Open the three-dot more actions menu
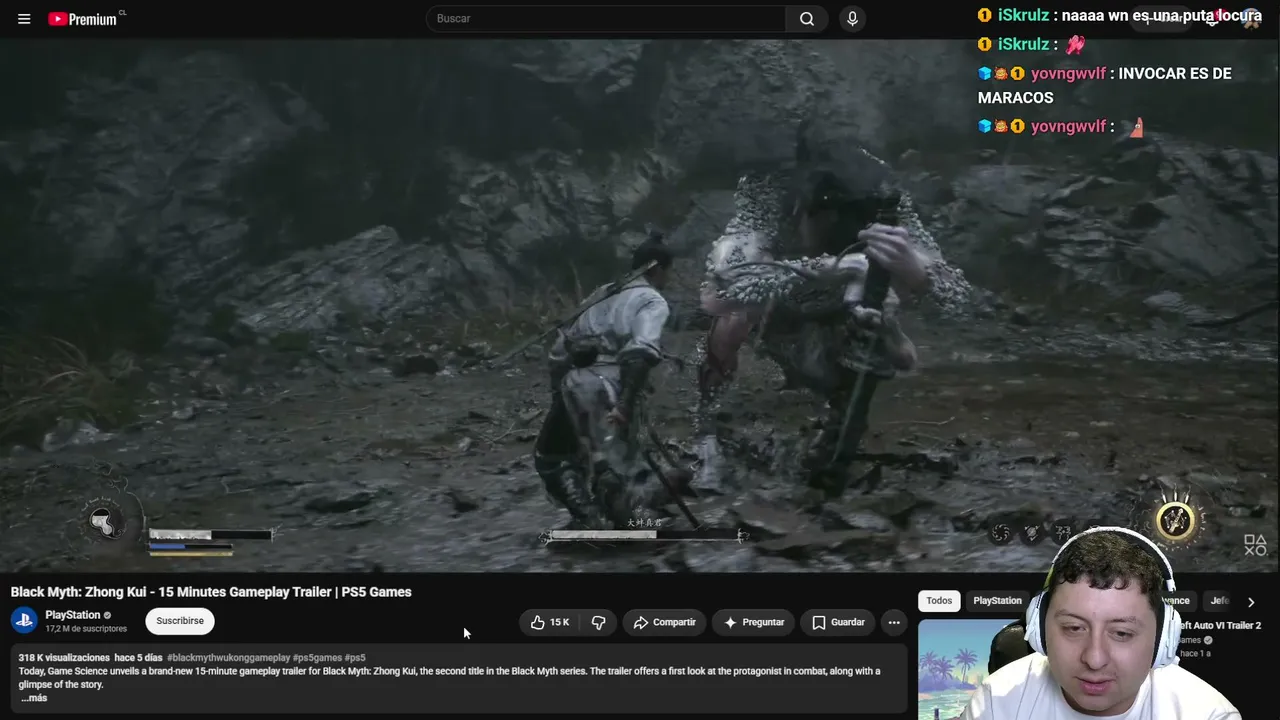The height and width of the screenshot is (720, 1280). click(894, 622)
